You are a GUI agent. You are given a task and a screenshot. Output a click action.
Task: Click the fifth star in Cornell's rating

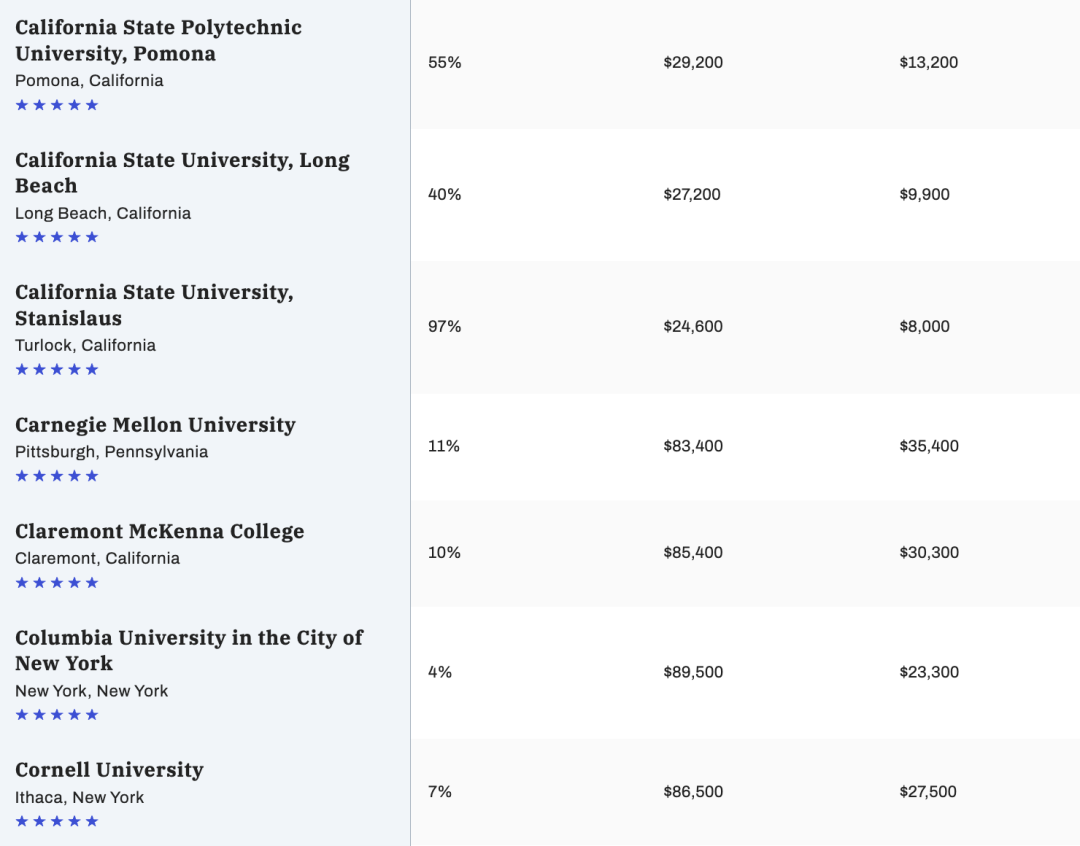92,821
